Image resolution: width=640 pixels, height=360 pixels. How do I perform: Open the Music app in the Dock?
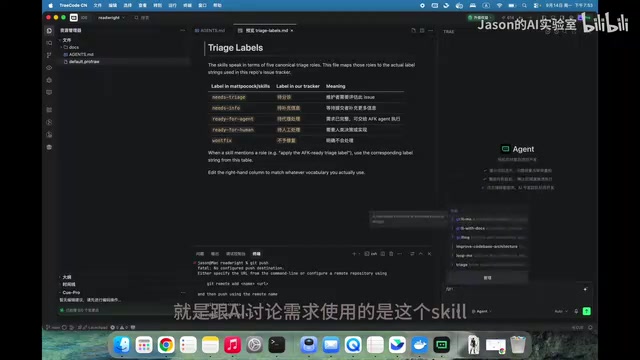[x=232, y=345]
